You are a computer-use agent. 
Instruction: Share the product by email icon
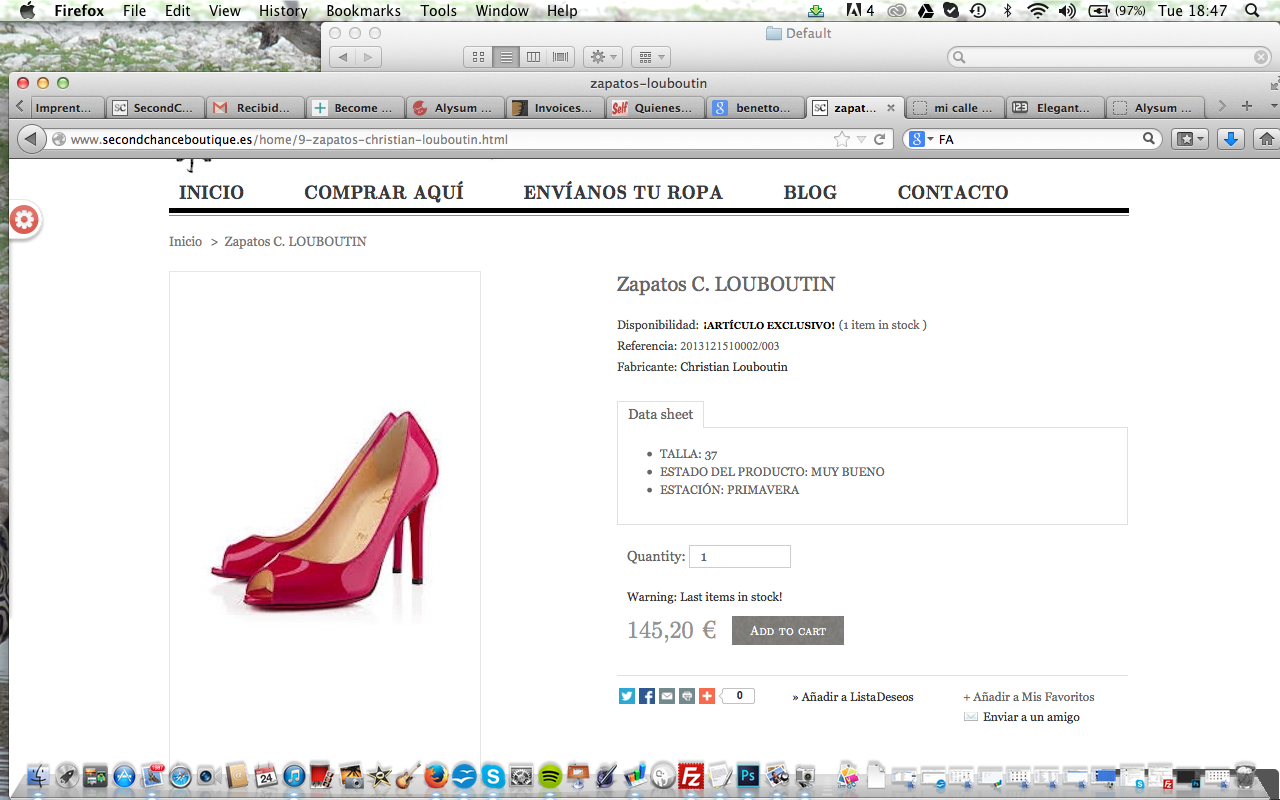tap(667, 696)
